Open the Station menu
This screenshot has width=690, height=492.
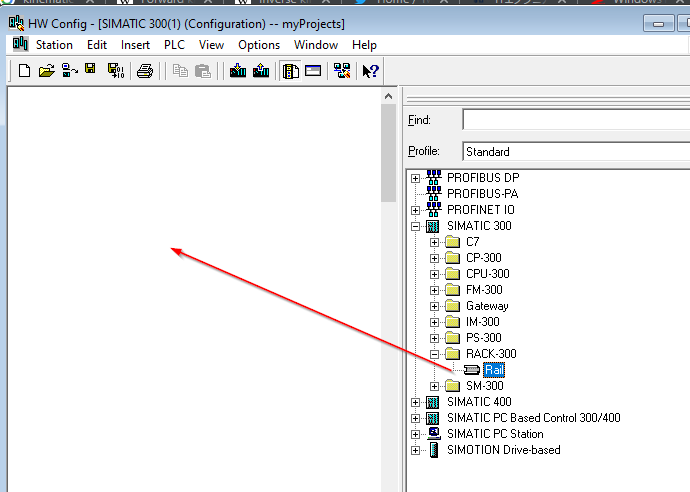point(54,45)
